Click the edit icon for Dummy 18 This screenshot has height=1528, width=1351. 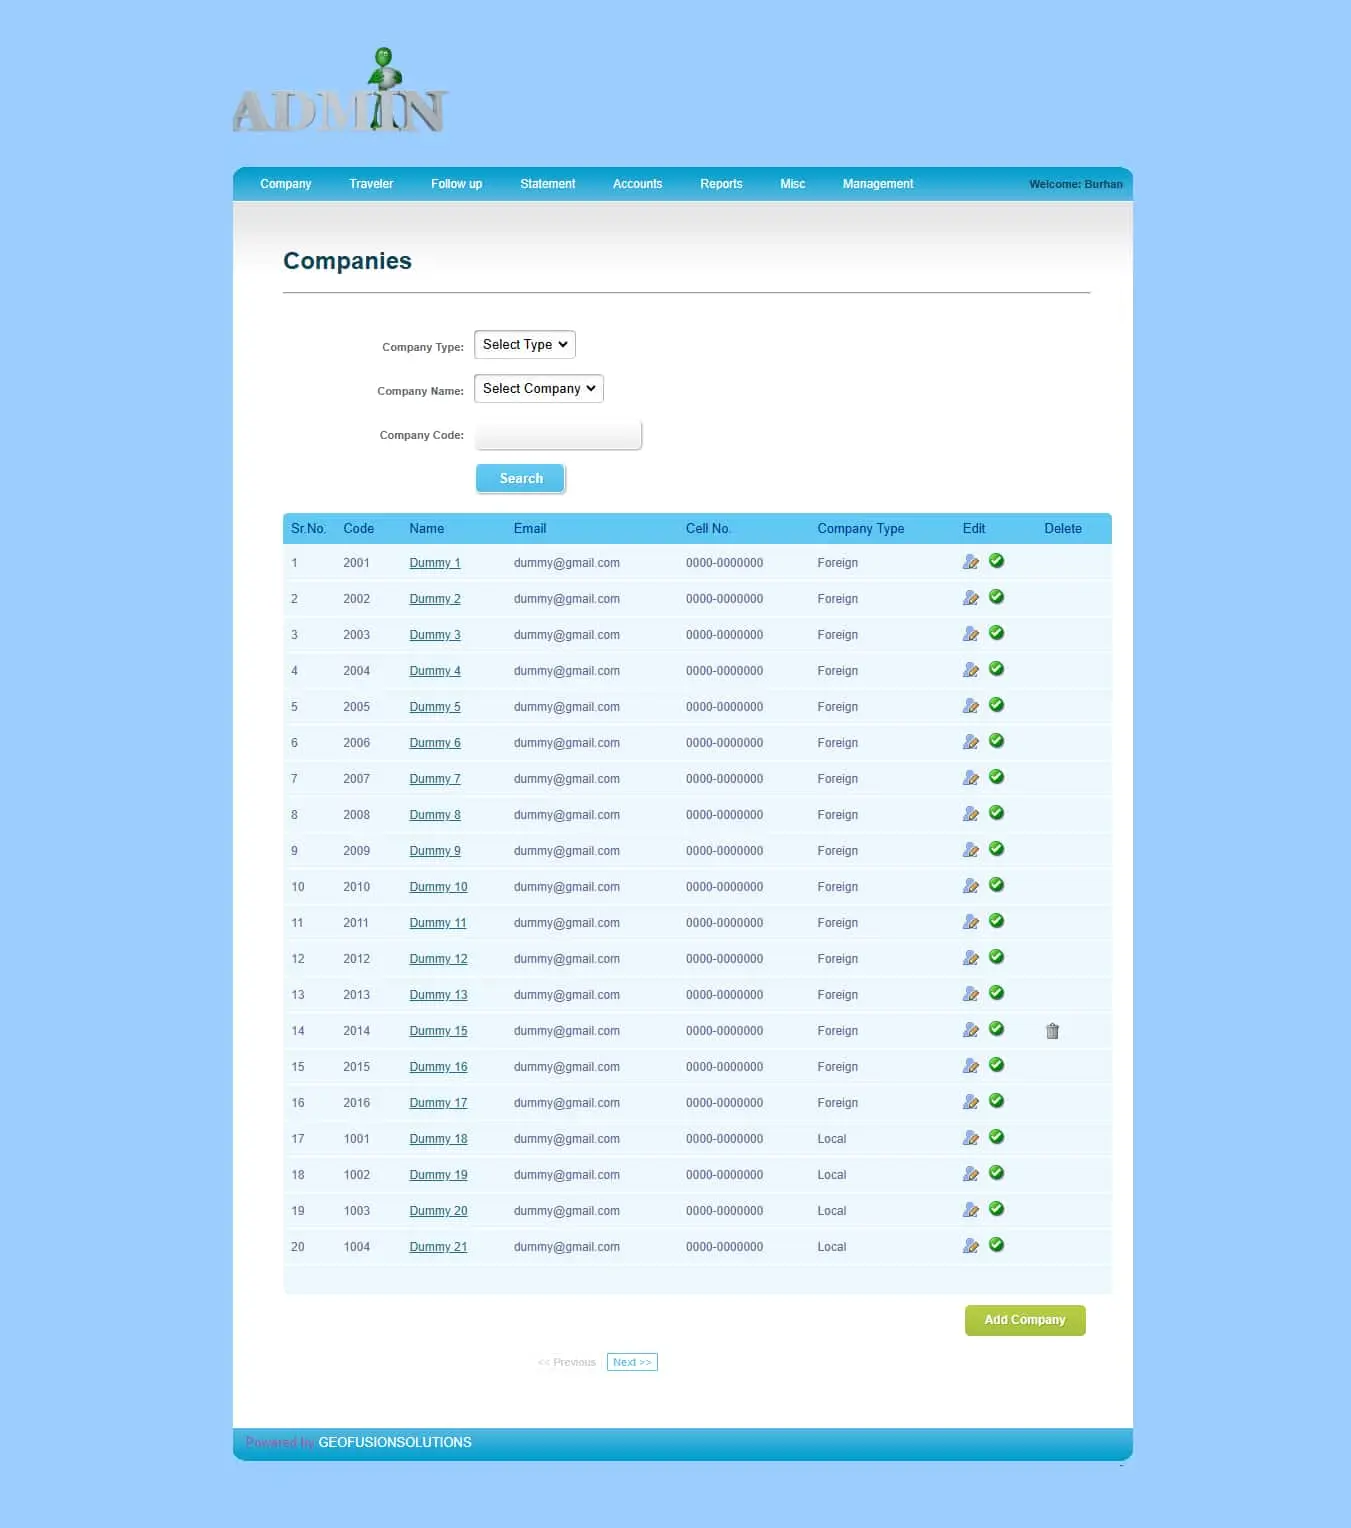pos(970,1138)
